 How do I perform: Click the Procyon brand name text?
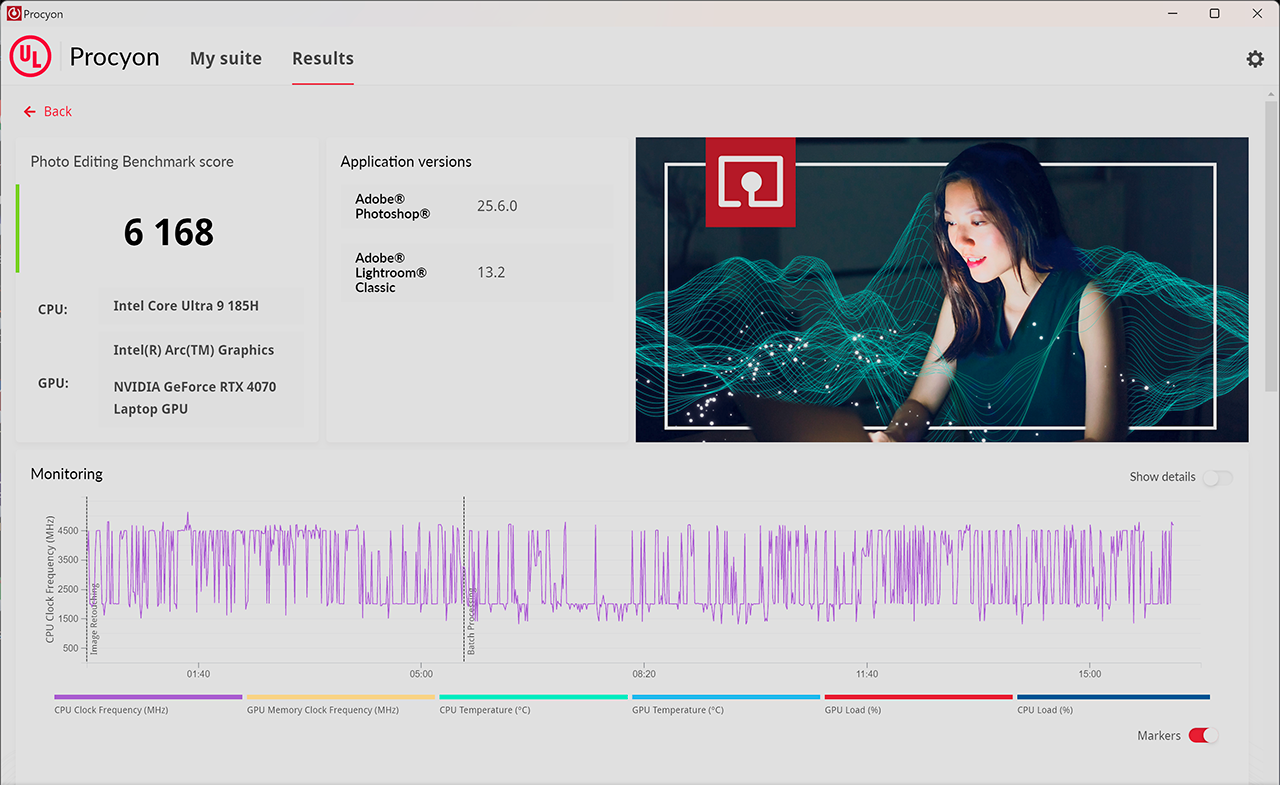(114, 57)
